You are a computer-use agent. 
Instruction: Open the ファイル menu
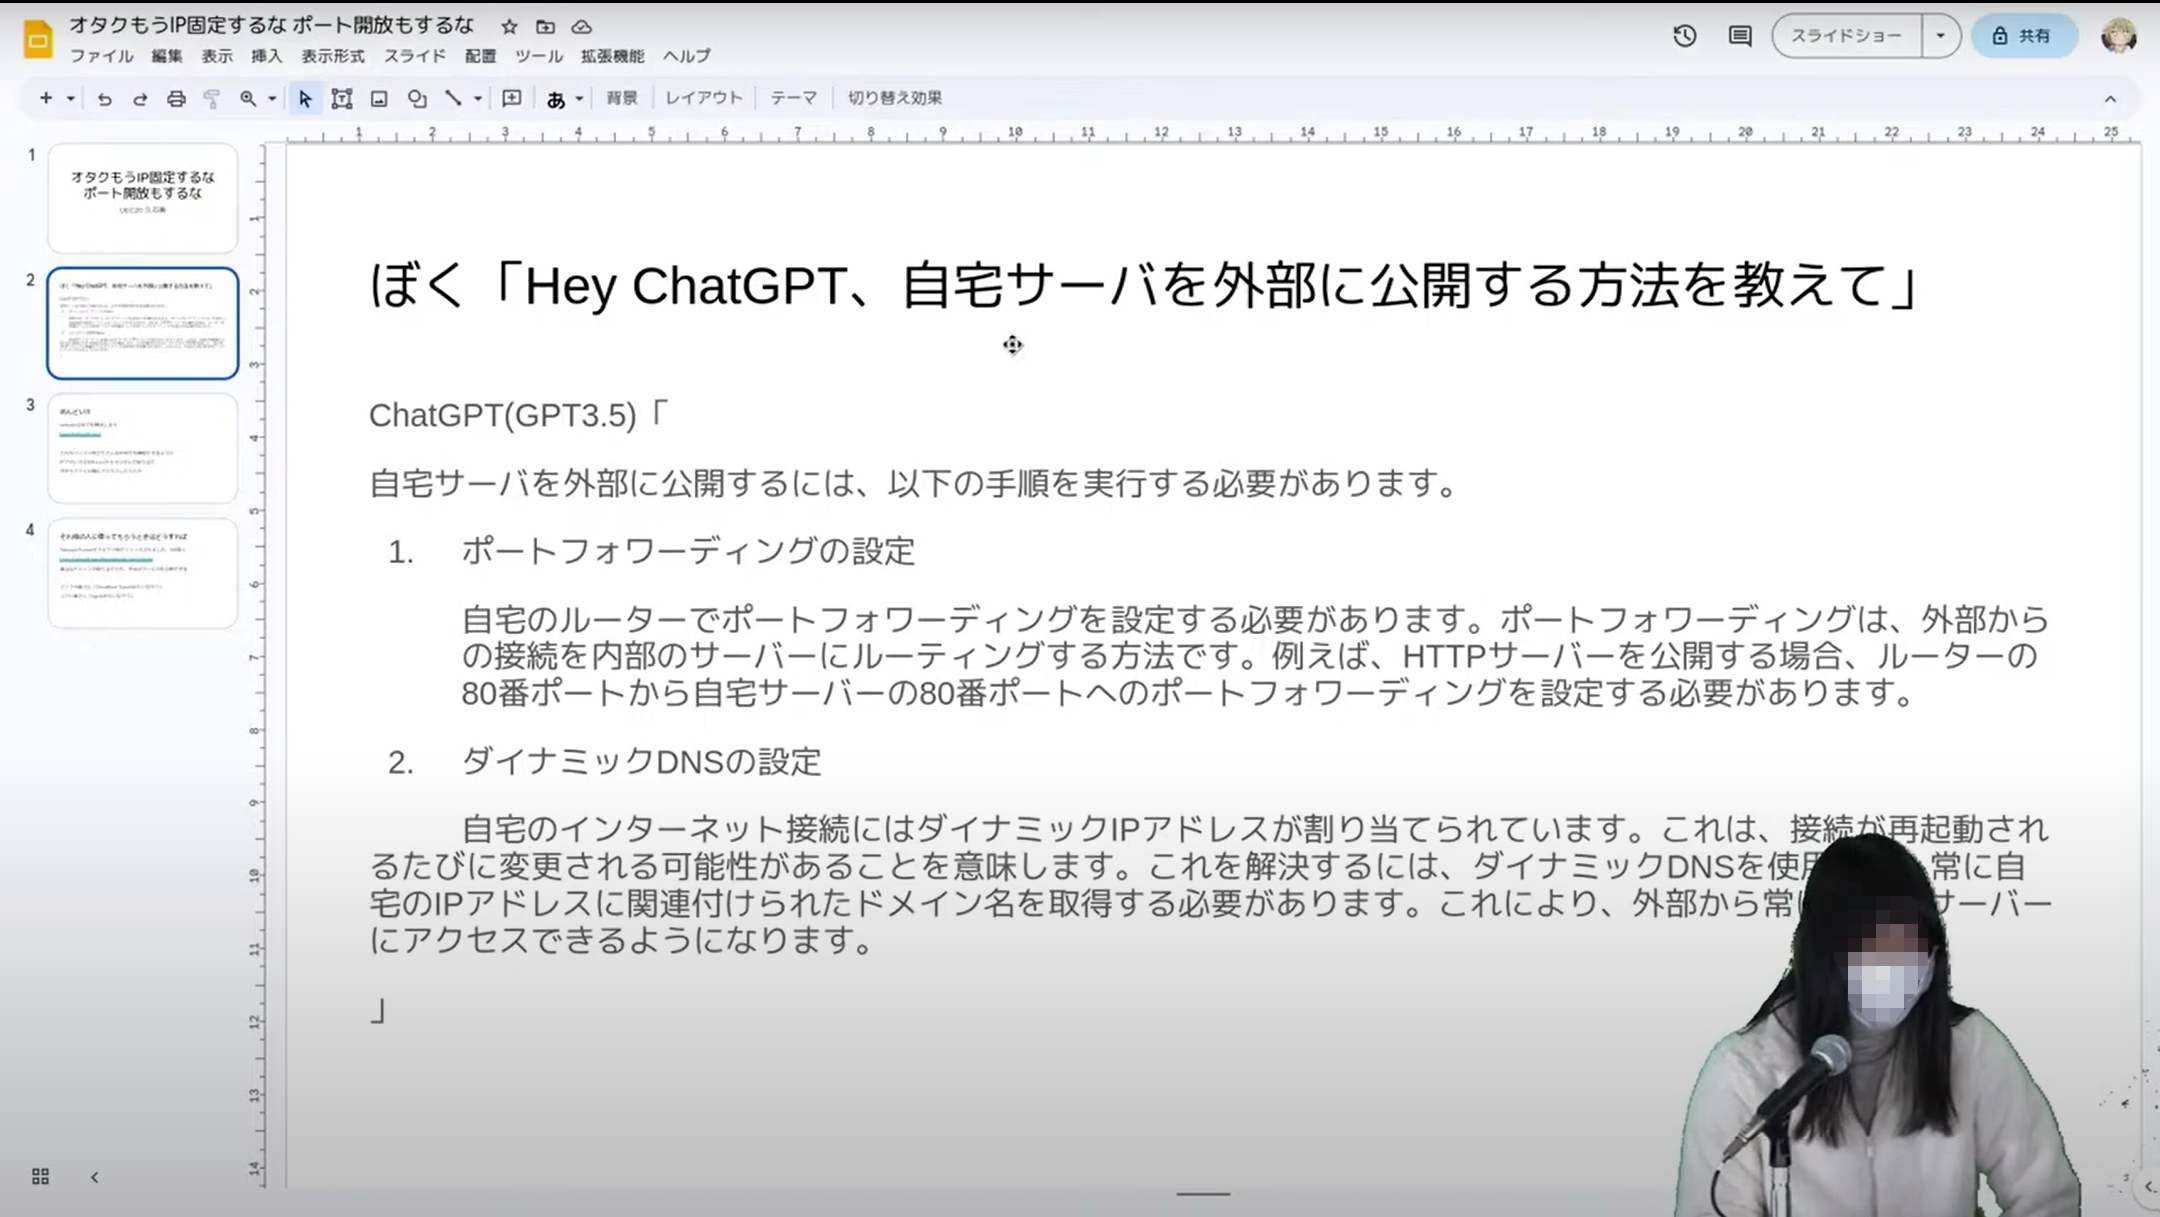101,56
